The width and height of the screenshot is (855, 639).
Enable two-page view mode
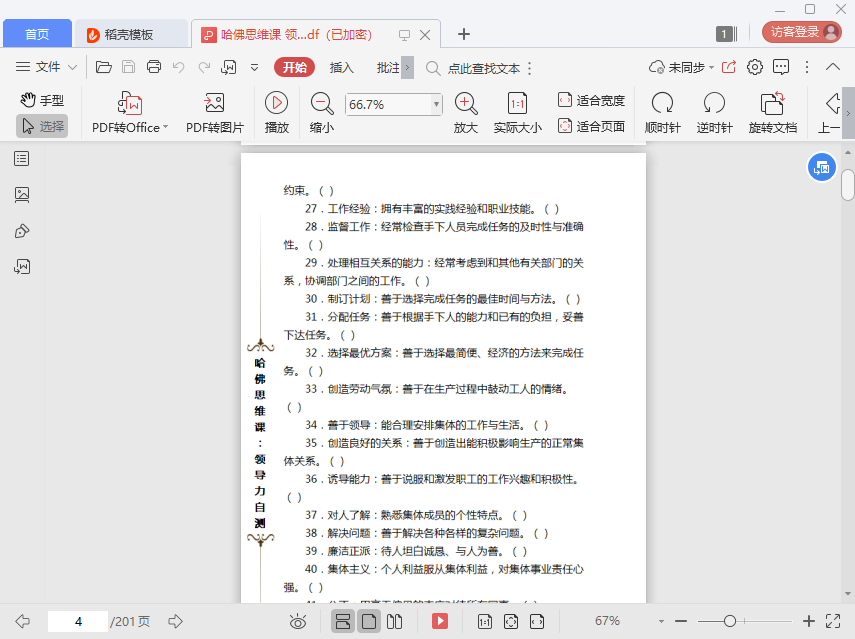394,621
